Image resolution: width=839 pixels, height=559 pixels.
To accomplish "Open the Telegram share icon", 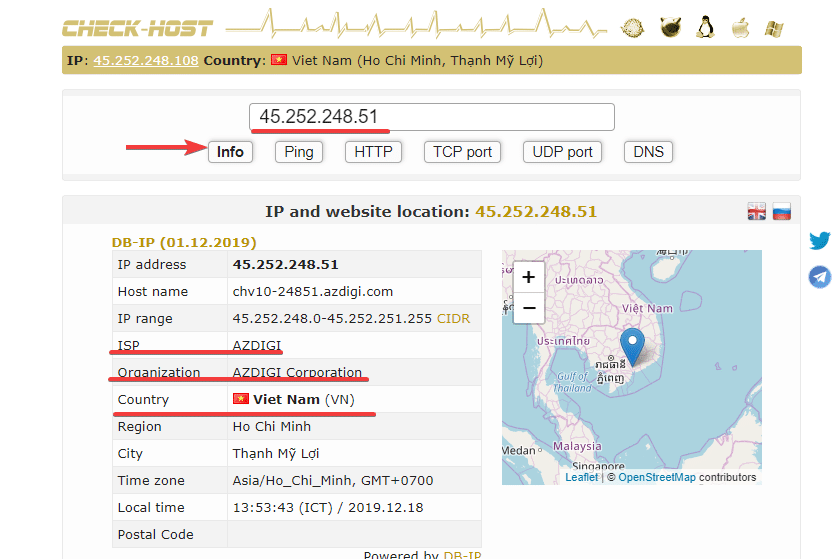I will tap(820, 277).
